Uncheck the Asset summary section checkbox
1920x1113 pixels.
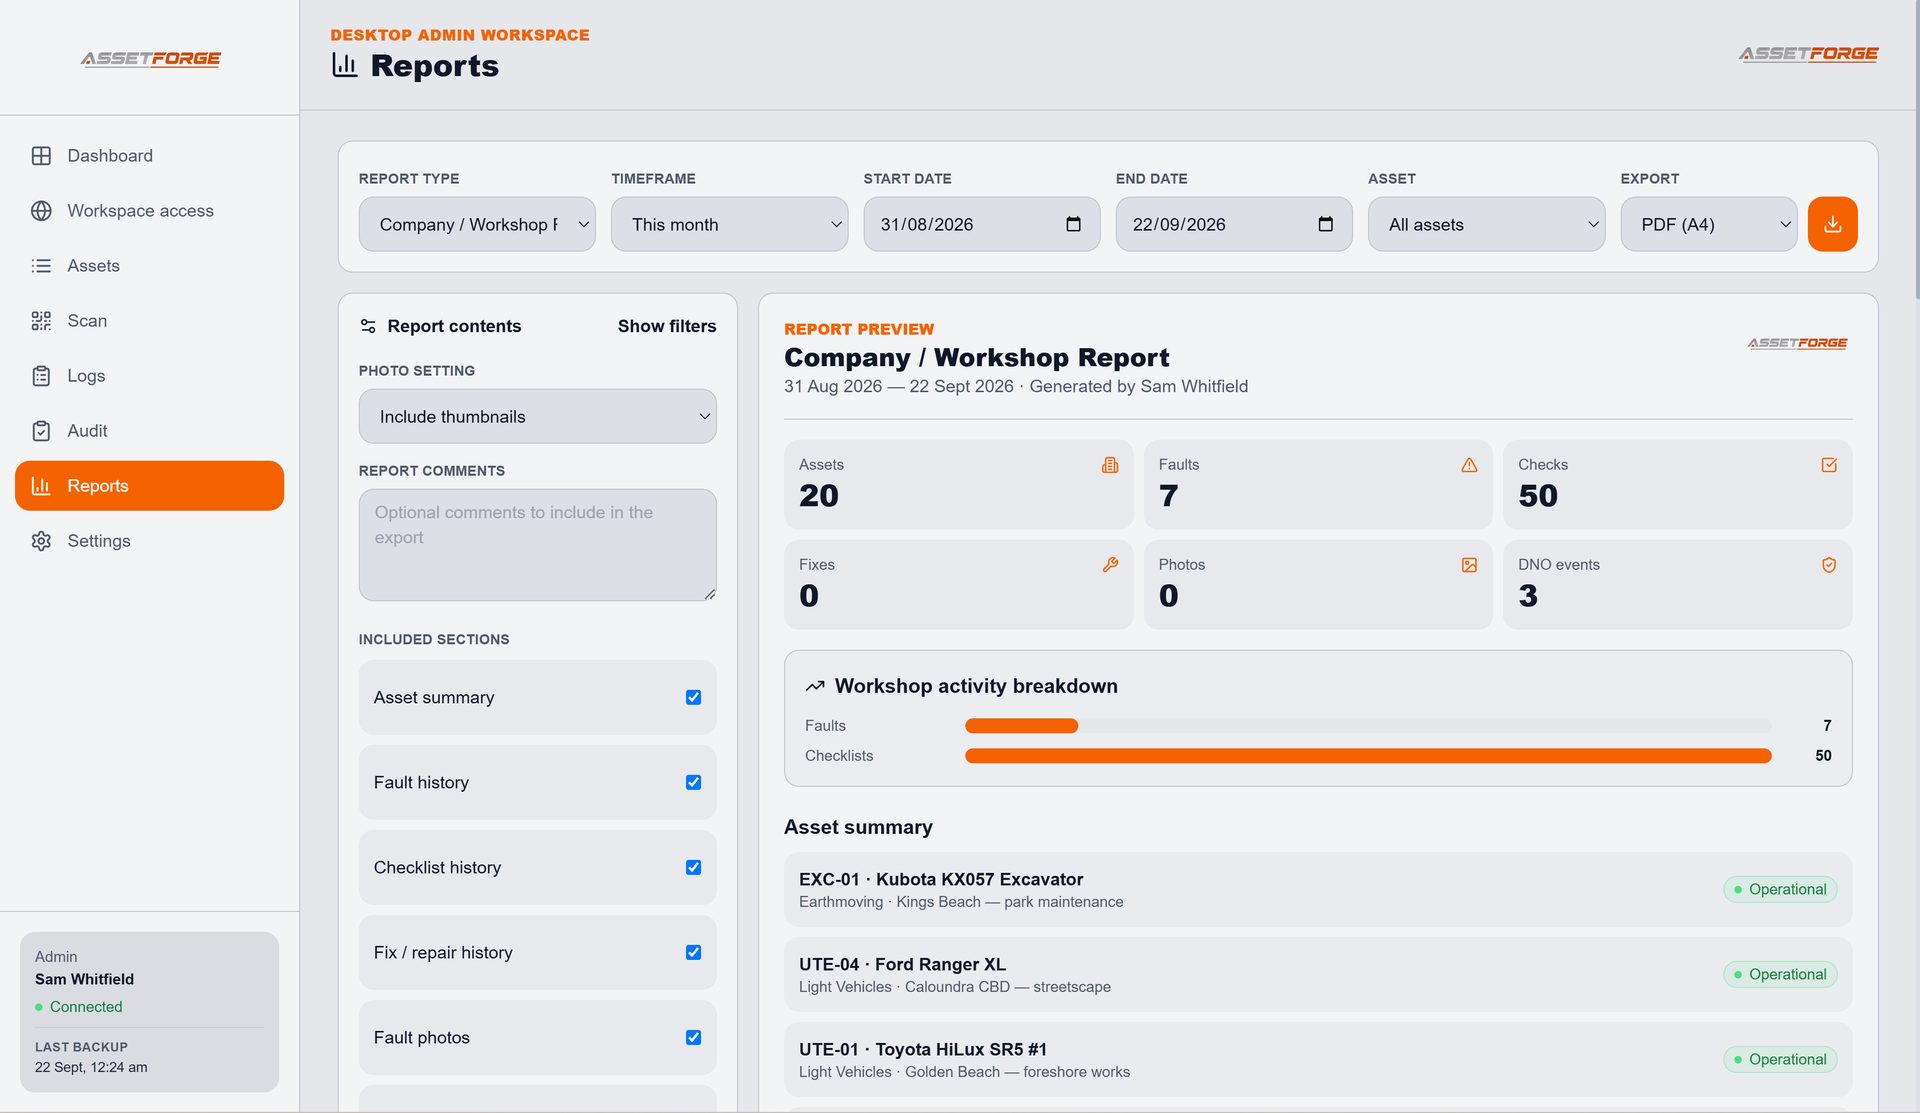point(693,697)
